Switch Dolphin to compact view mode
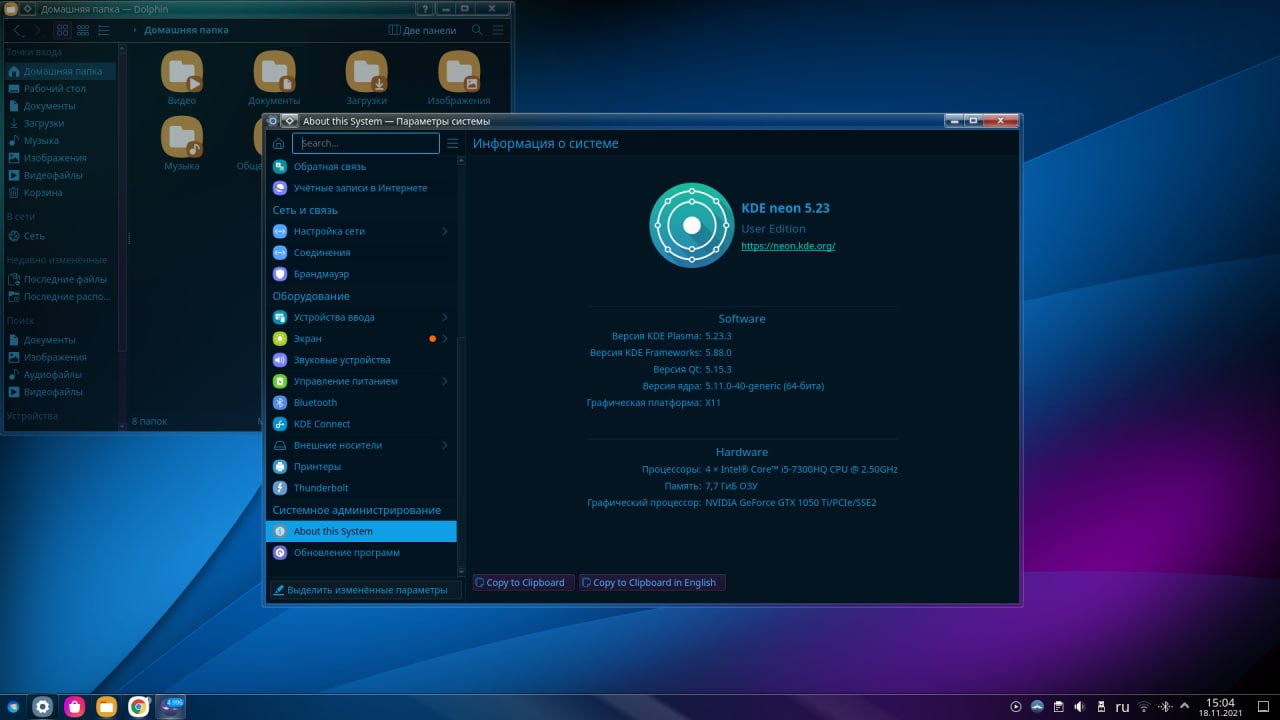The height and width of the screenshot is (720, 1280). 82,30
